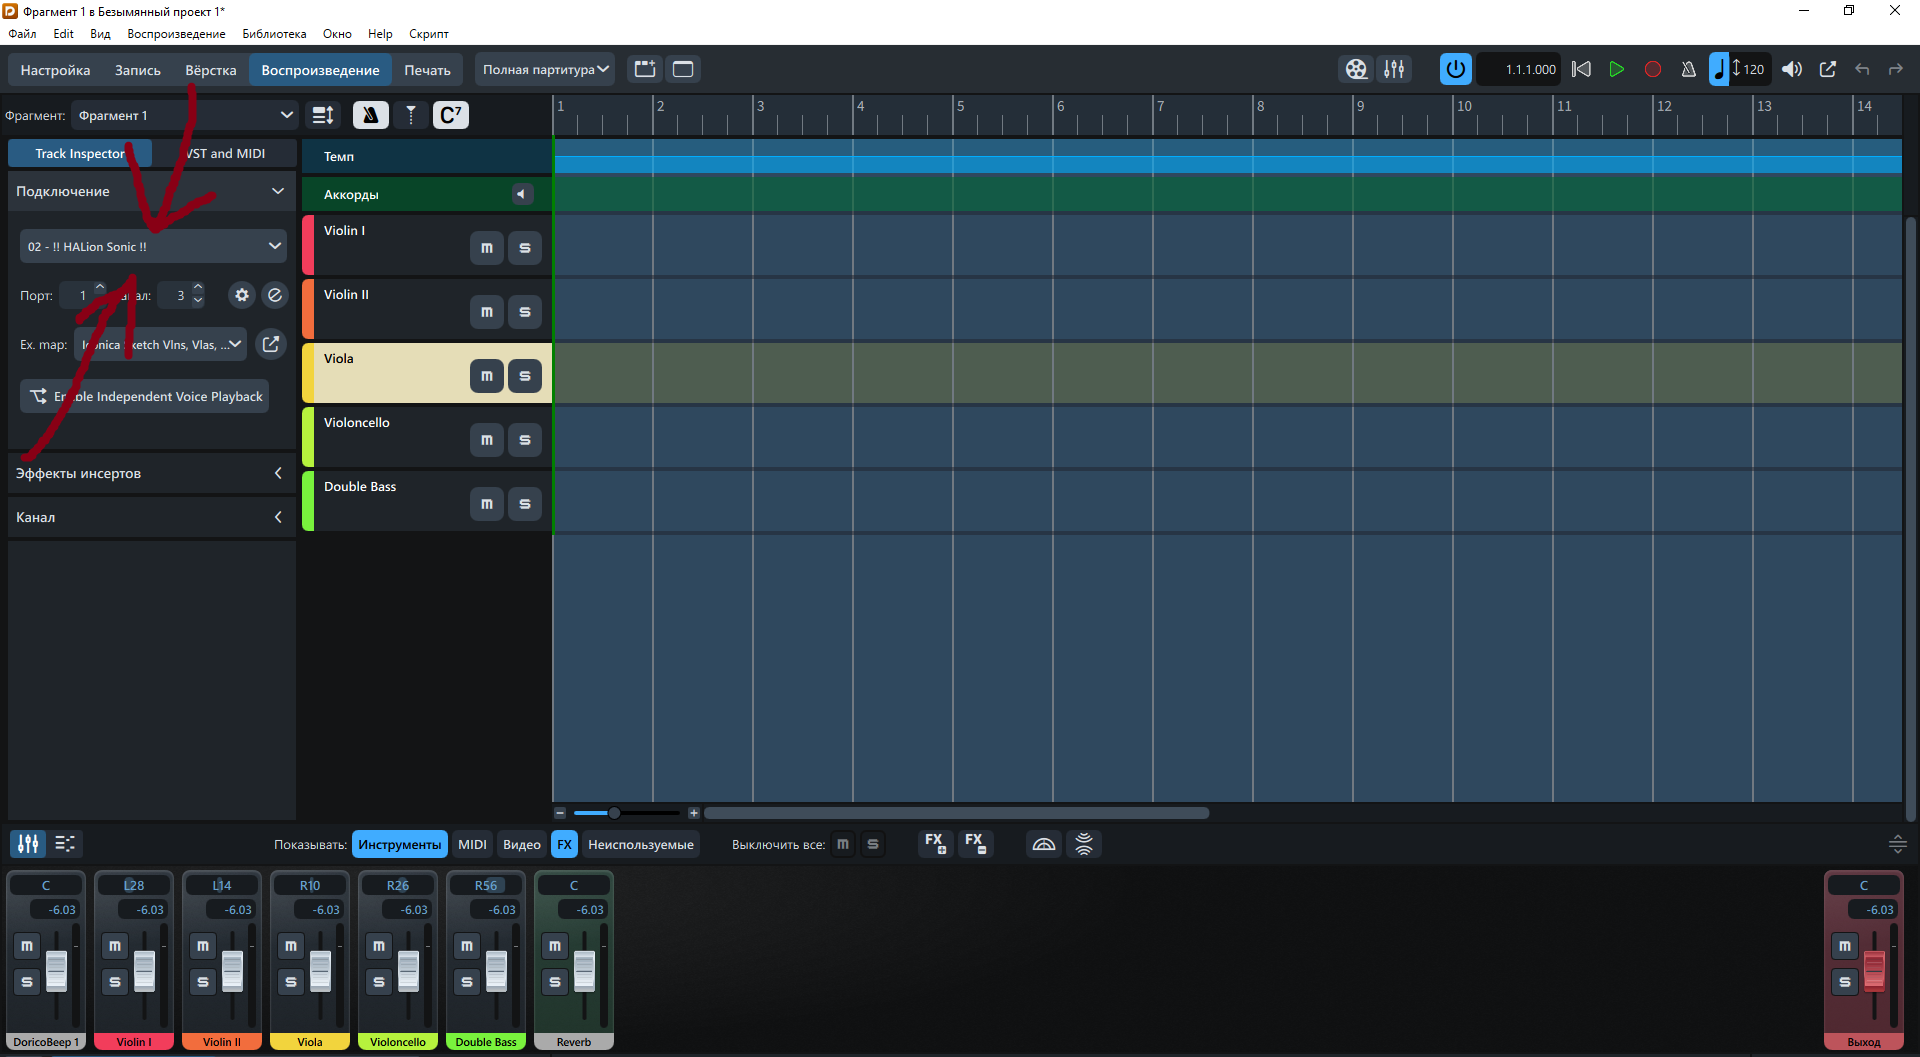The image size is (1920, 1057).
Task: Increase the Порт number with the up arrow
Action: (100, 288)
